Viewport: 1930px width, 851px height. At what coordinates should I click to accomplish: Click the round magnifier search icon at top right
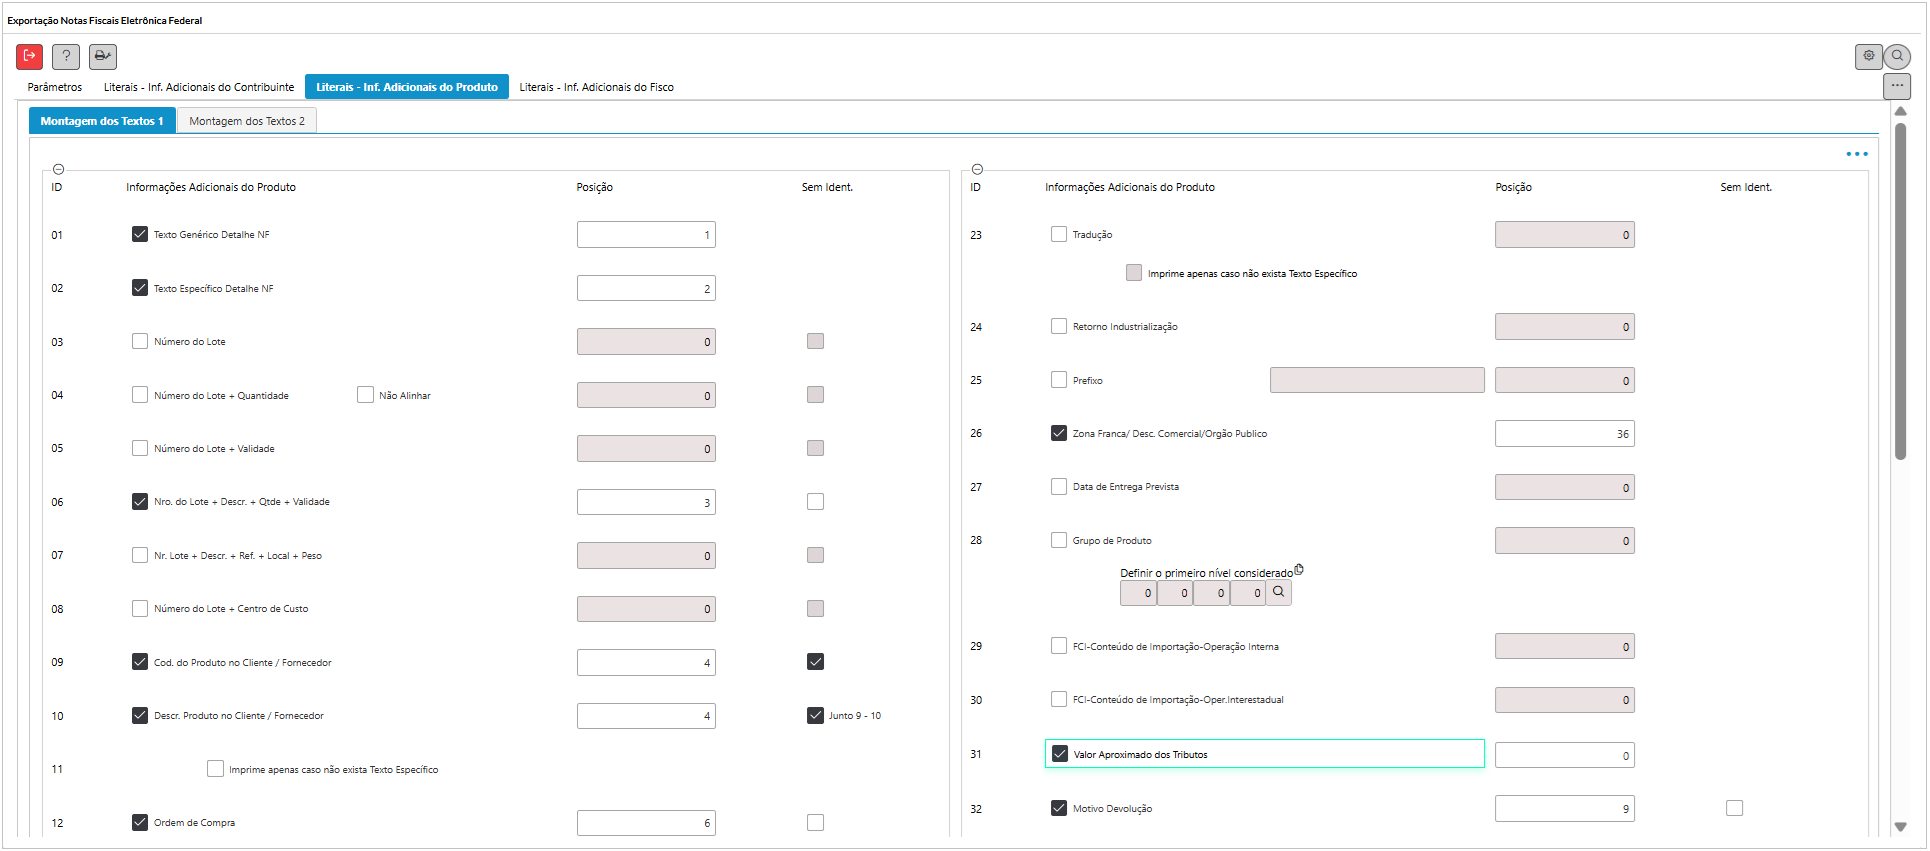[x=1897, y=57]
